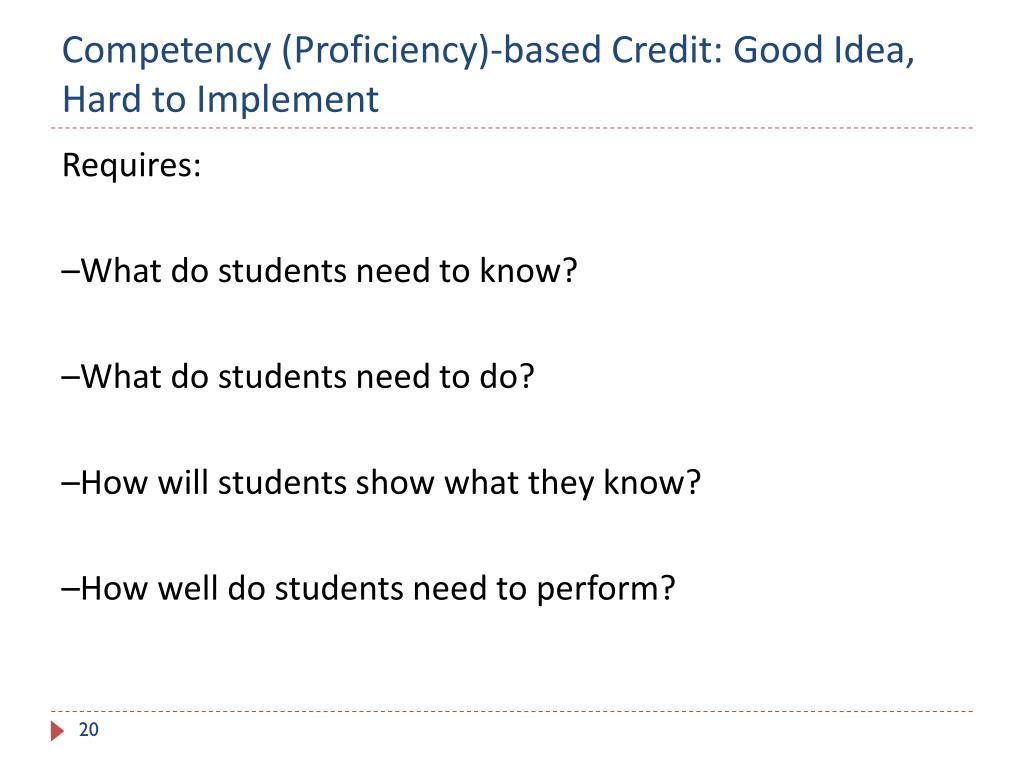The height and width of the screenshot is (768, 1024).
Task: Select 'What do students need to know?' line
Action: 319,270
